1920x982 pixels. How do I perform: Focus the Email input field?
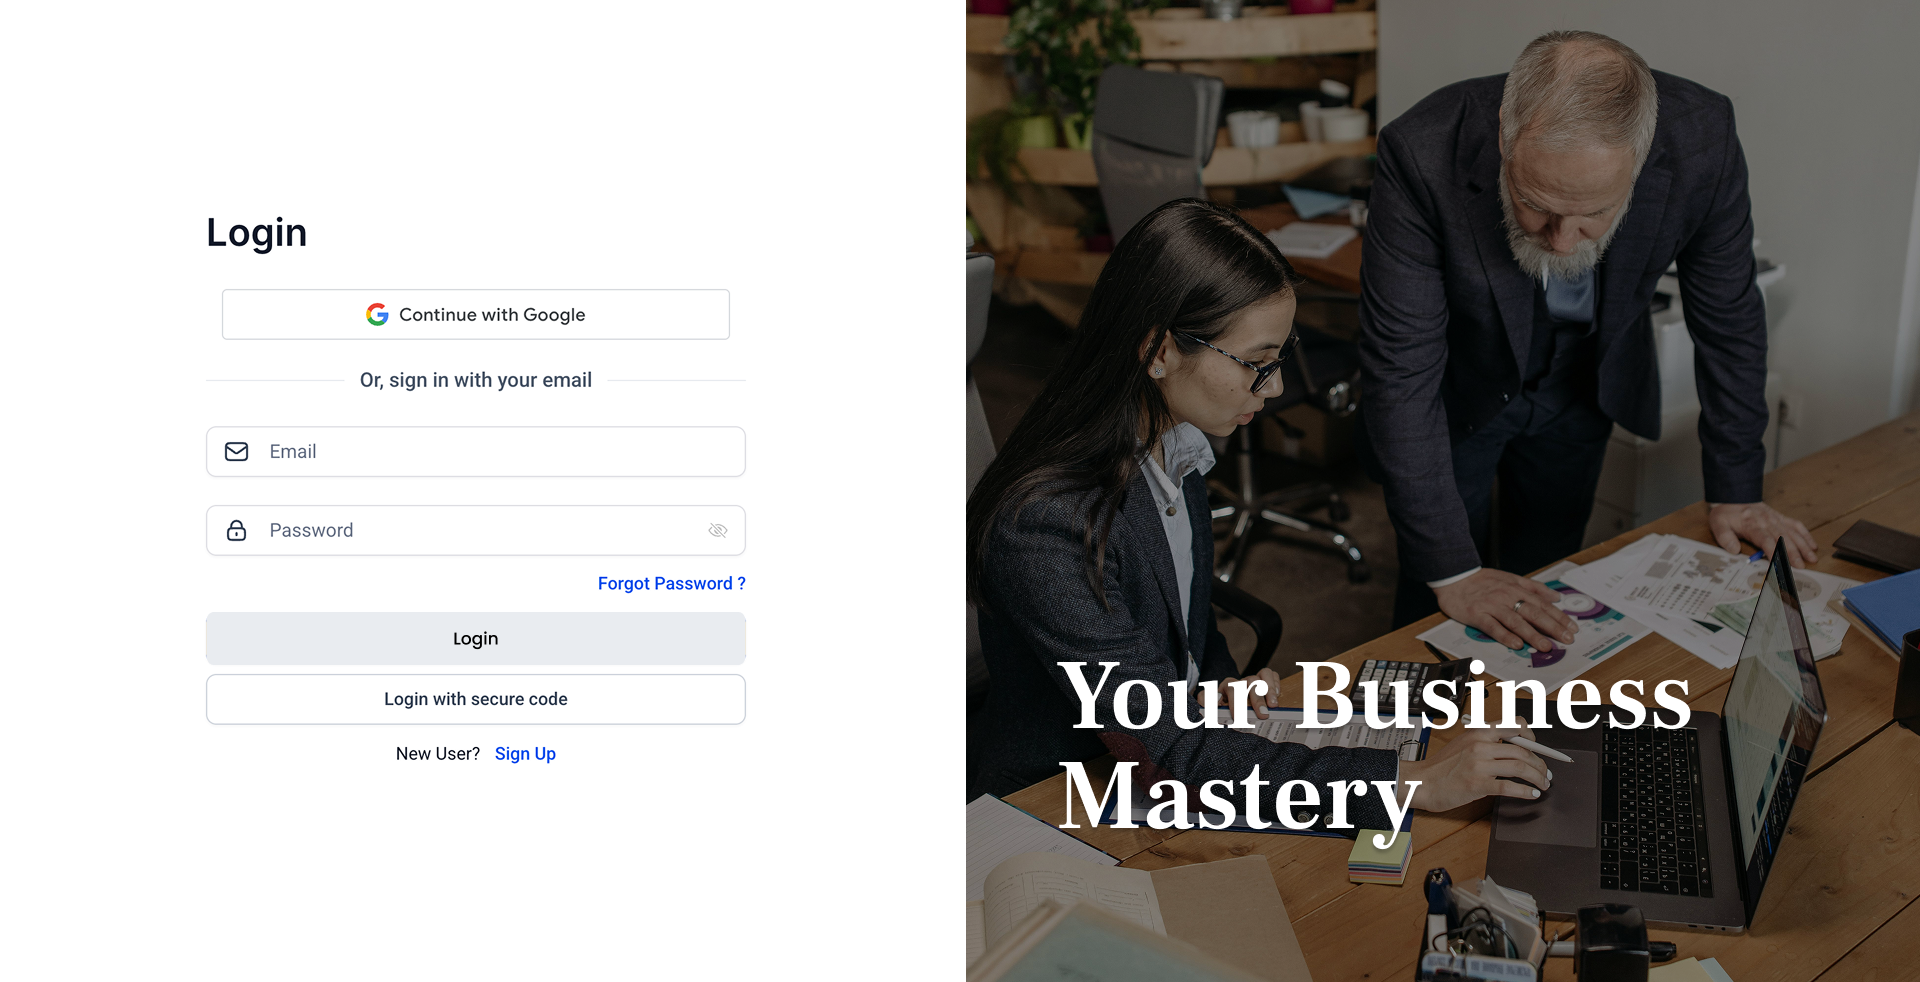(x=476, y=452)
